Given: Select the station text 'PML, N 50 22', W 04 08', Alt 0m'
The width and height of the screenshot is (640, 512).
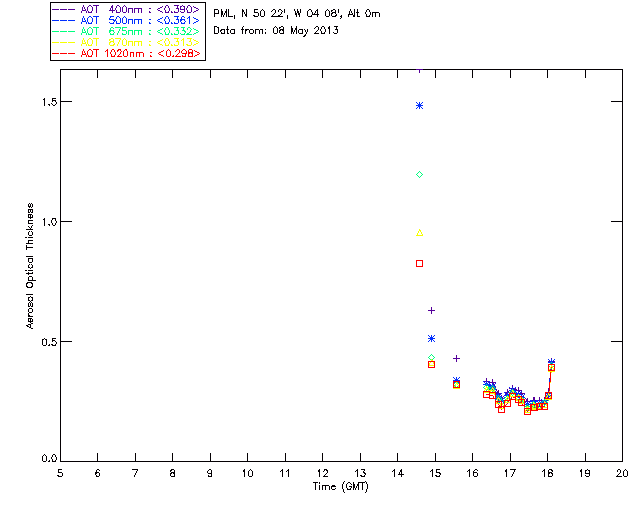Looking at the screenshot, I should pos(297,14).
